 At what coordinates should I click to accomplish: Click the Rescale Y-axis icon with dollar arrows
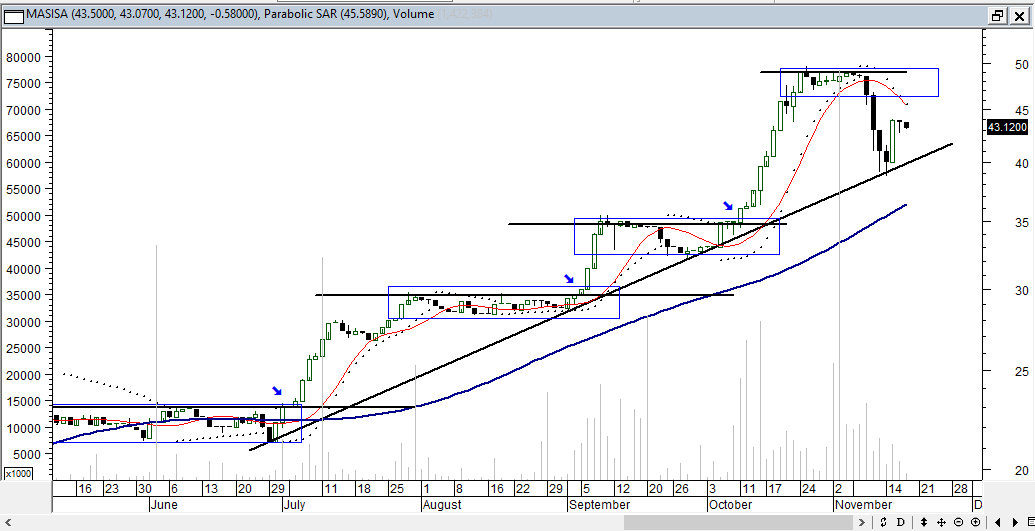(x=883, y=522)
